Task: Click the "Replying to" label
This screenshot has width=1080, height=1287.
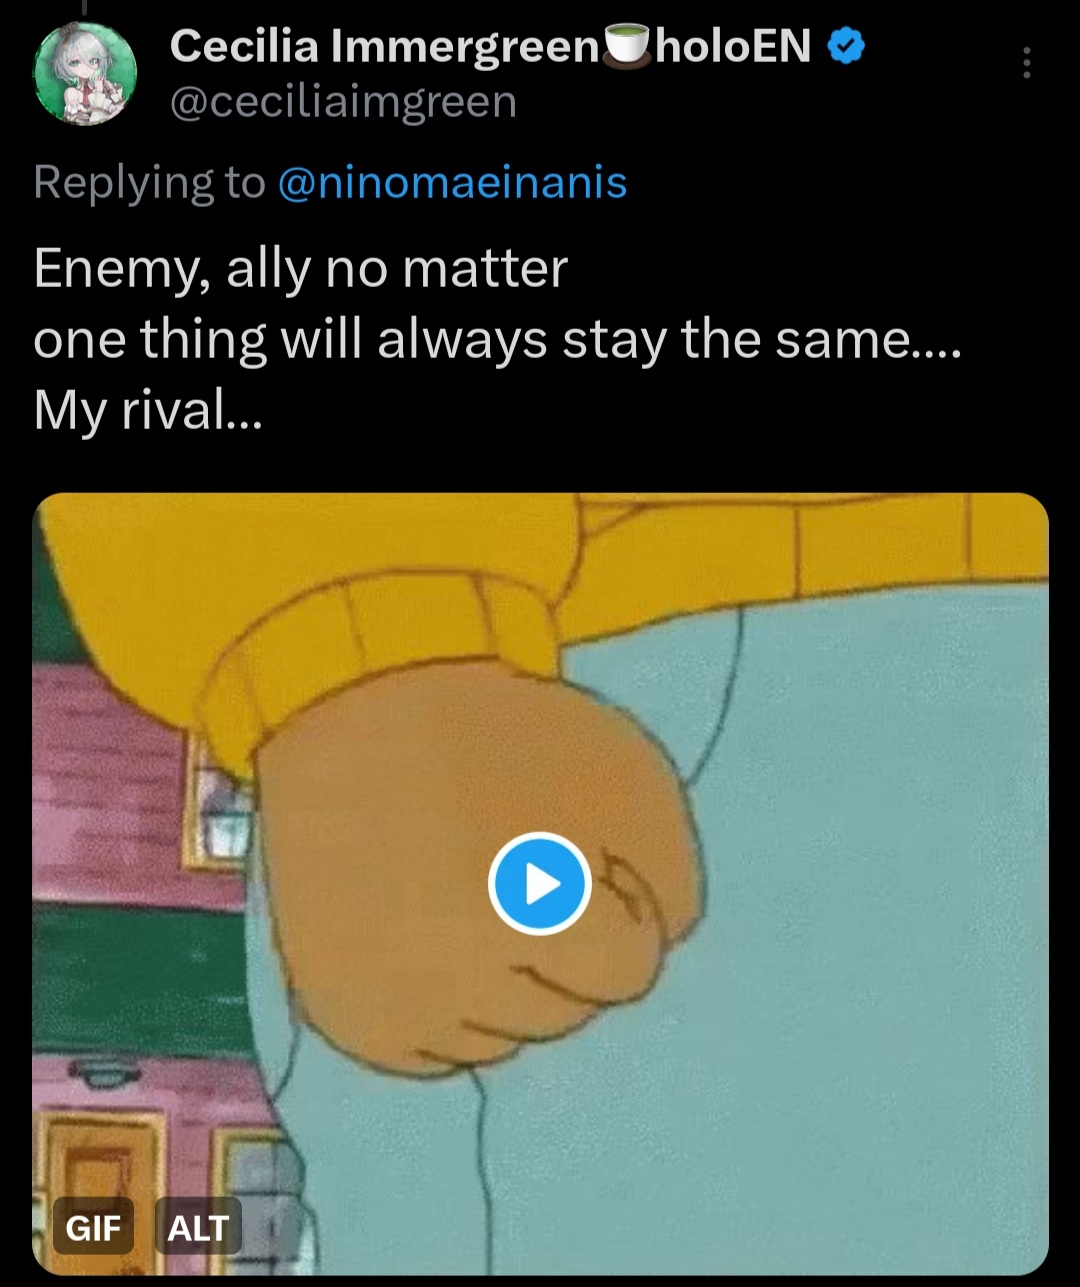Action: pos(149,182)
